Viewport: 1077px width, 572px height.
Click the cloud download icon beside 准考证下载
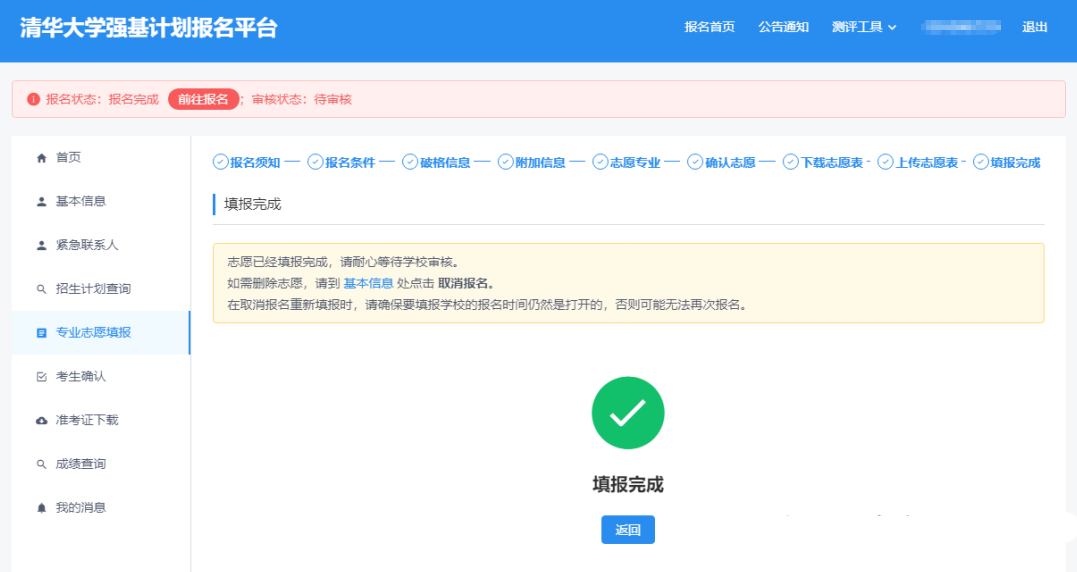pyautogui.click(x=41, y=420)
